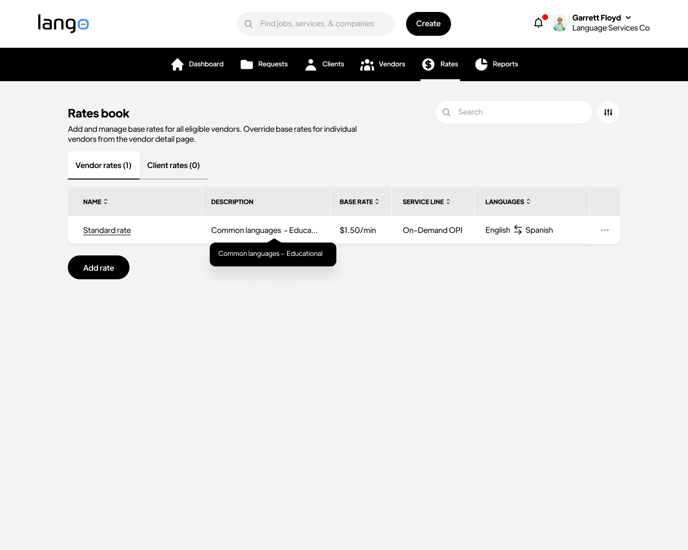The height and width of the screenshot is (550, 688).
Task: Open the Standard rate row options menu
Action: (605, 230)
